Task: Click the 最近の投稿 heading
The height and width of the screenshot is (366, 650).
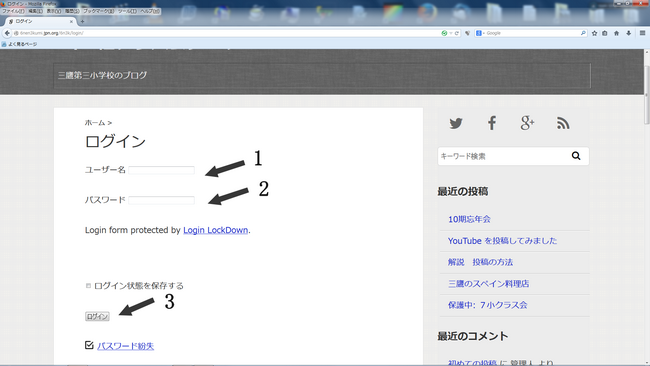Action: point(463,191)
